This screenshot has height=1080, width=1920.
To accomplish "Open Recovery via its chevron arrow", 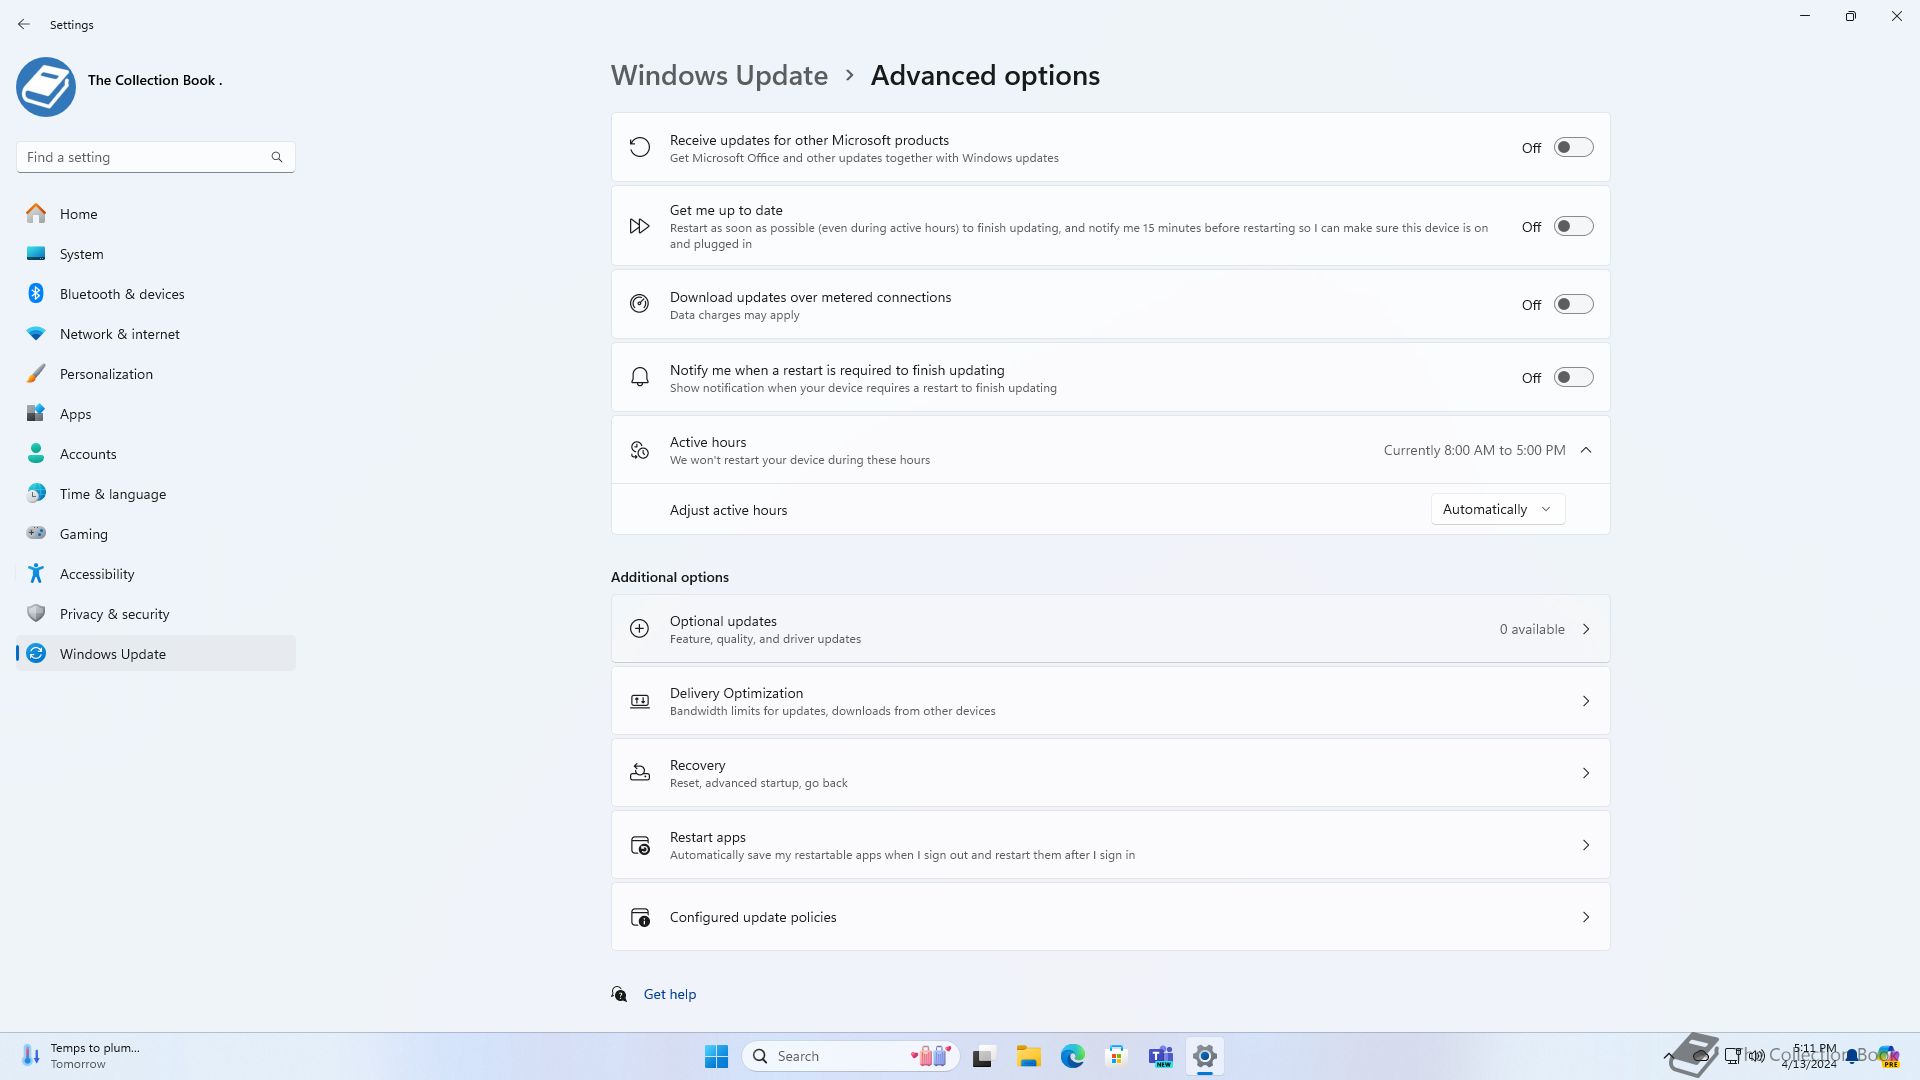I will pyautogui.click(x=1586, y=773).
